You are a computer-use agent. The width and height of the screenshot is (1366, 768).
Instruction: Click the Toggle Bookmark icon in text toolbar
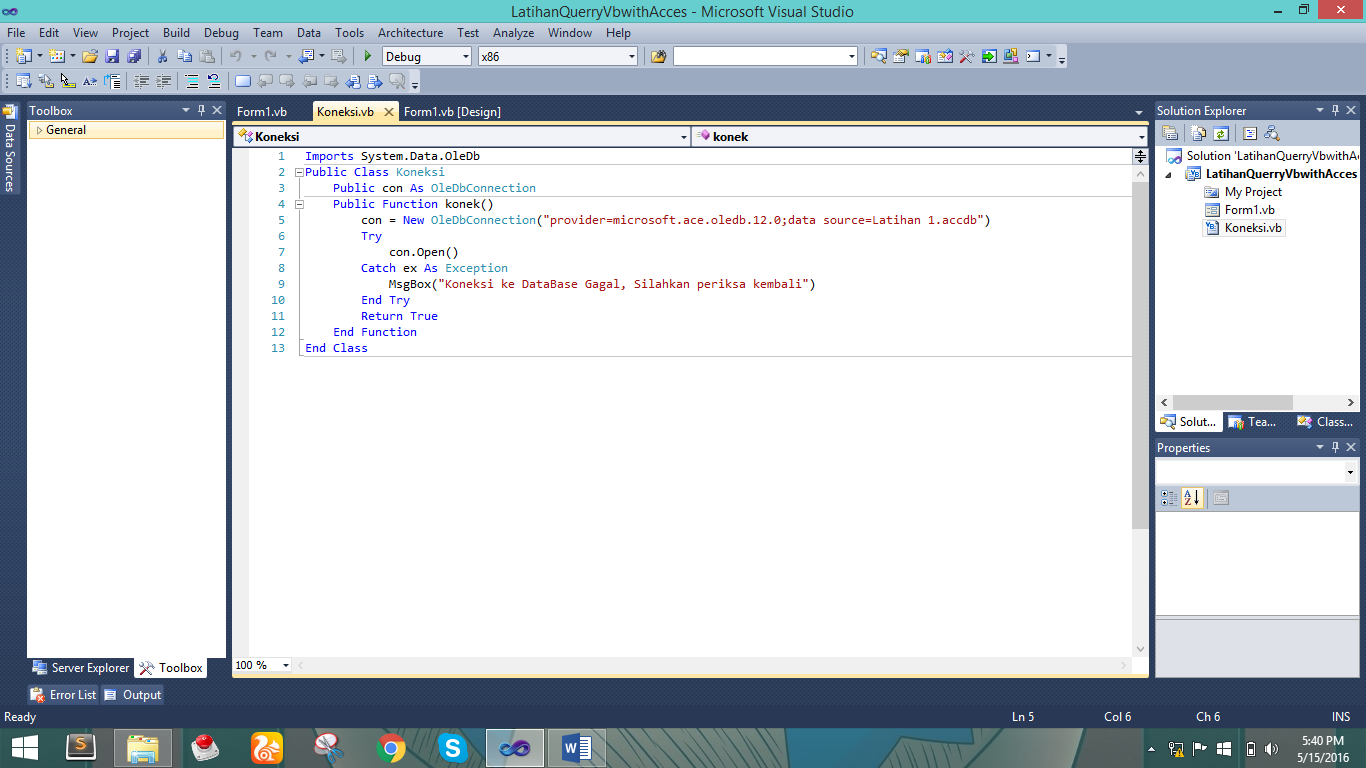coord(242,82)
